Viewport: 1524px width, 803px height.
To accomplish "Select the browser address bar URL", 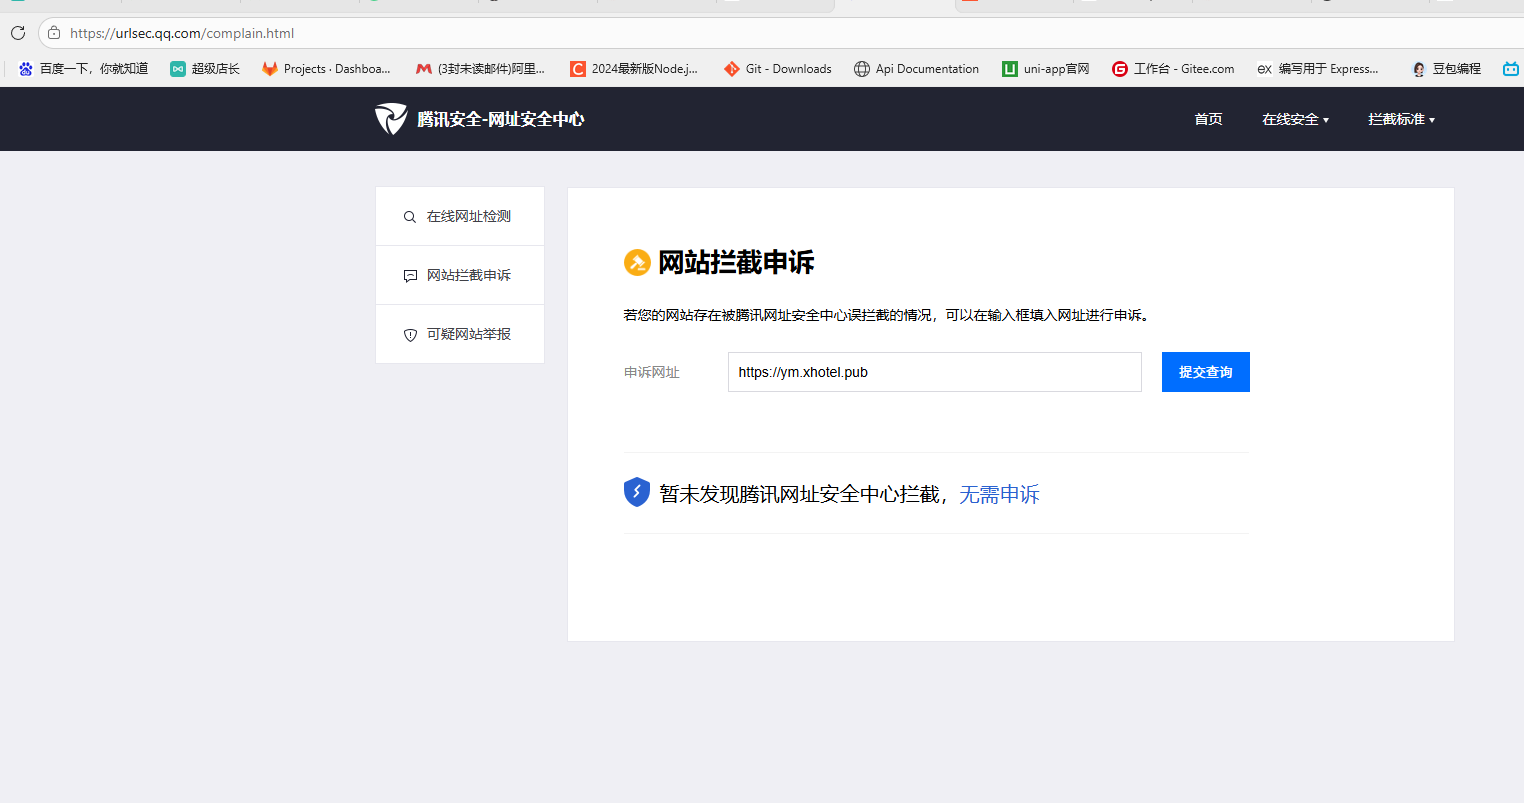I will pos(182,33).
